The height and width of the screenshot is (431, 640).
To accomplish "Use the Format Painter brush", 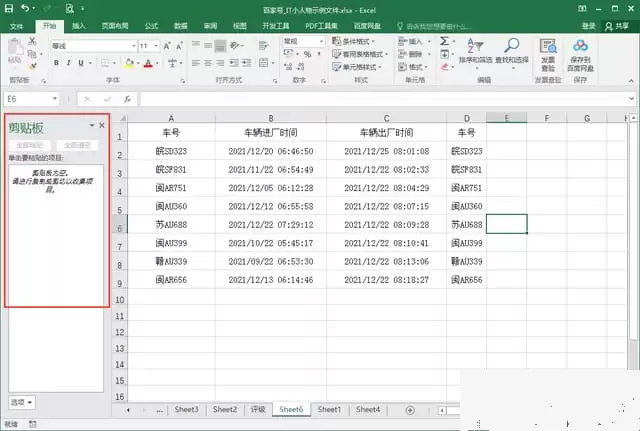I will pyautogui.click(x=33, y=66).
